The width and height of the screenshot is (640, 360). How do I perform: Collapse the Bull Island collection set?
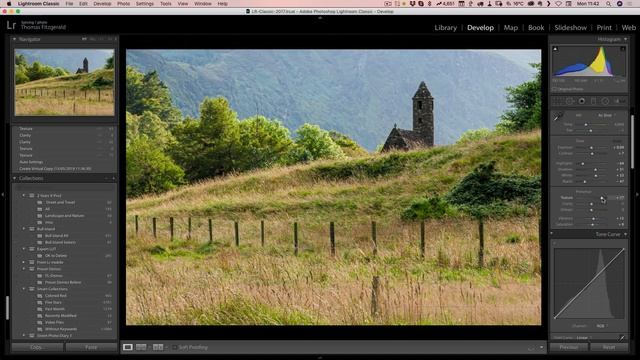[24, 229]
